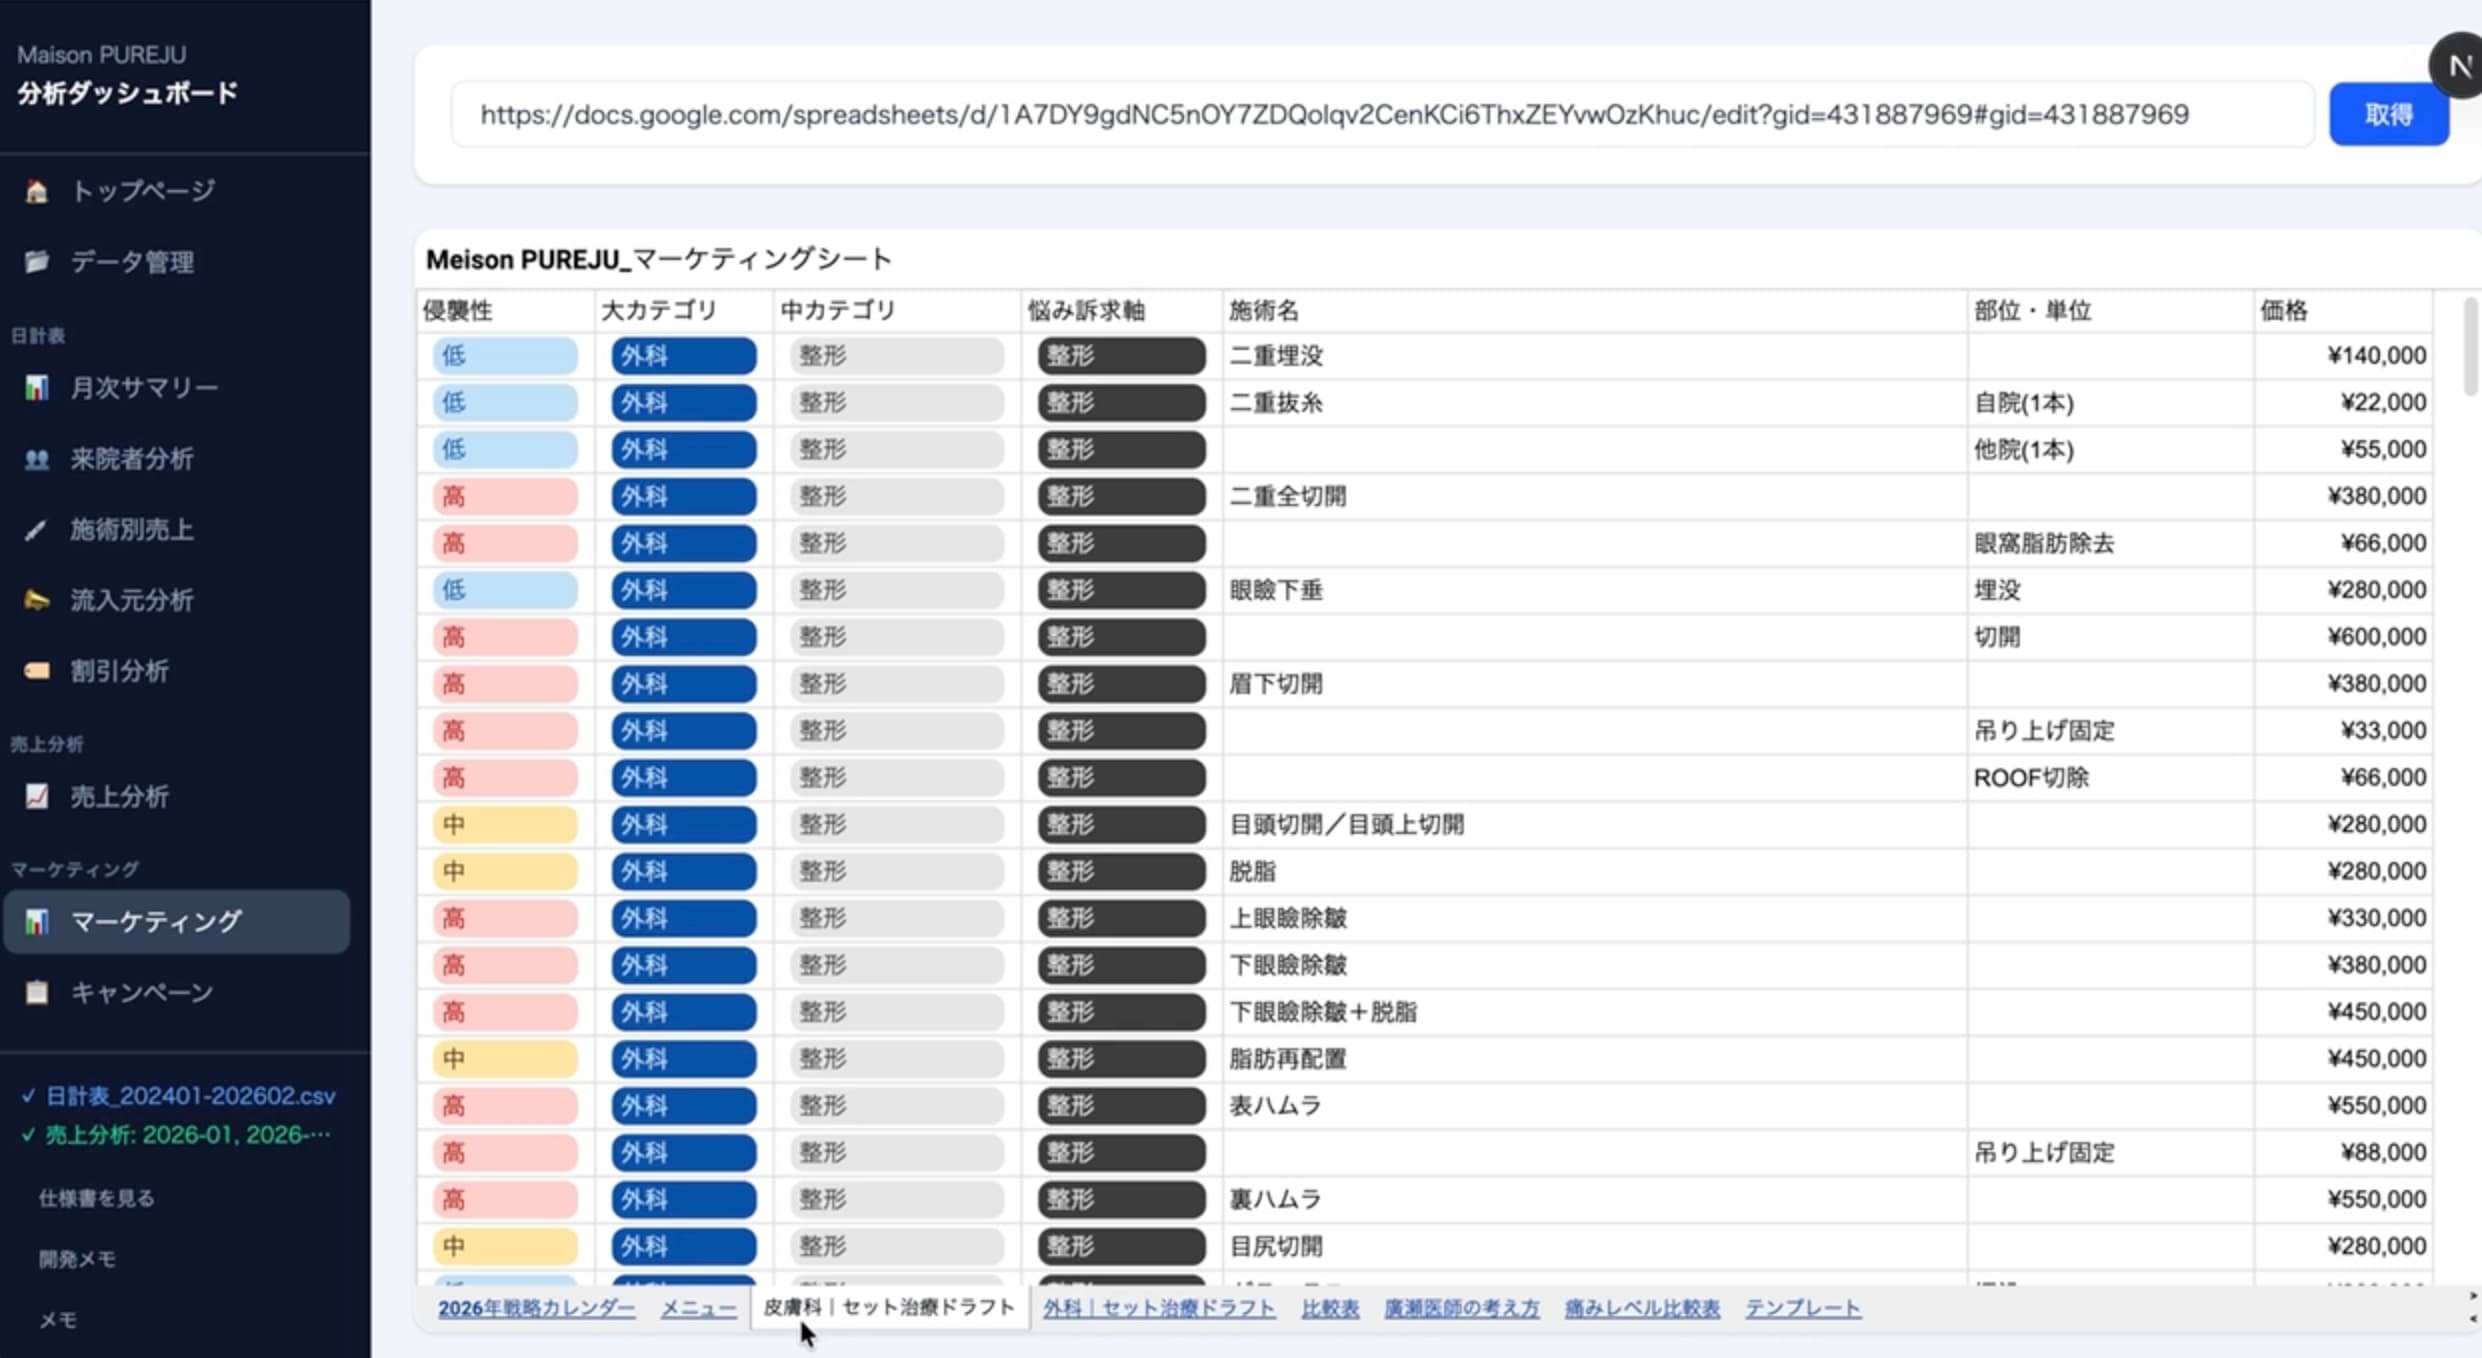This screenshot has height=1358, width=2482.
Task: Open the トップページ home icon
Action: (37, 190)
